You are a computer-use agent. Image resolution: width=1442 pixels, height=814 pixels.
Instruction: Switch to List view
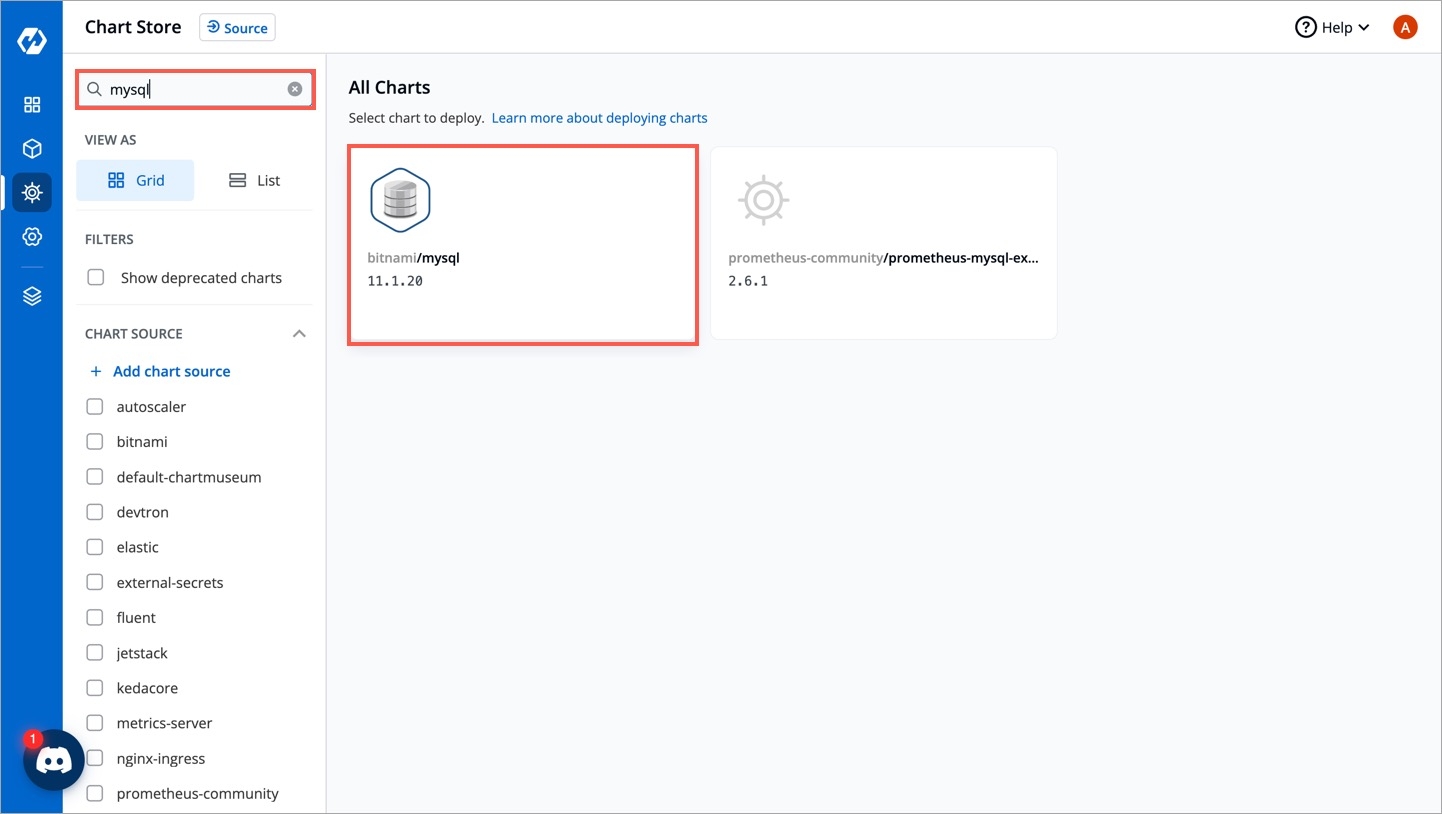(254, 181)
